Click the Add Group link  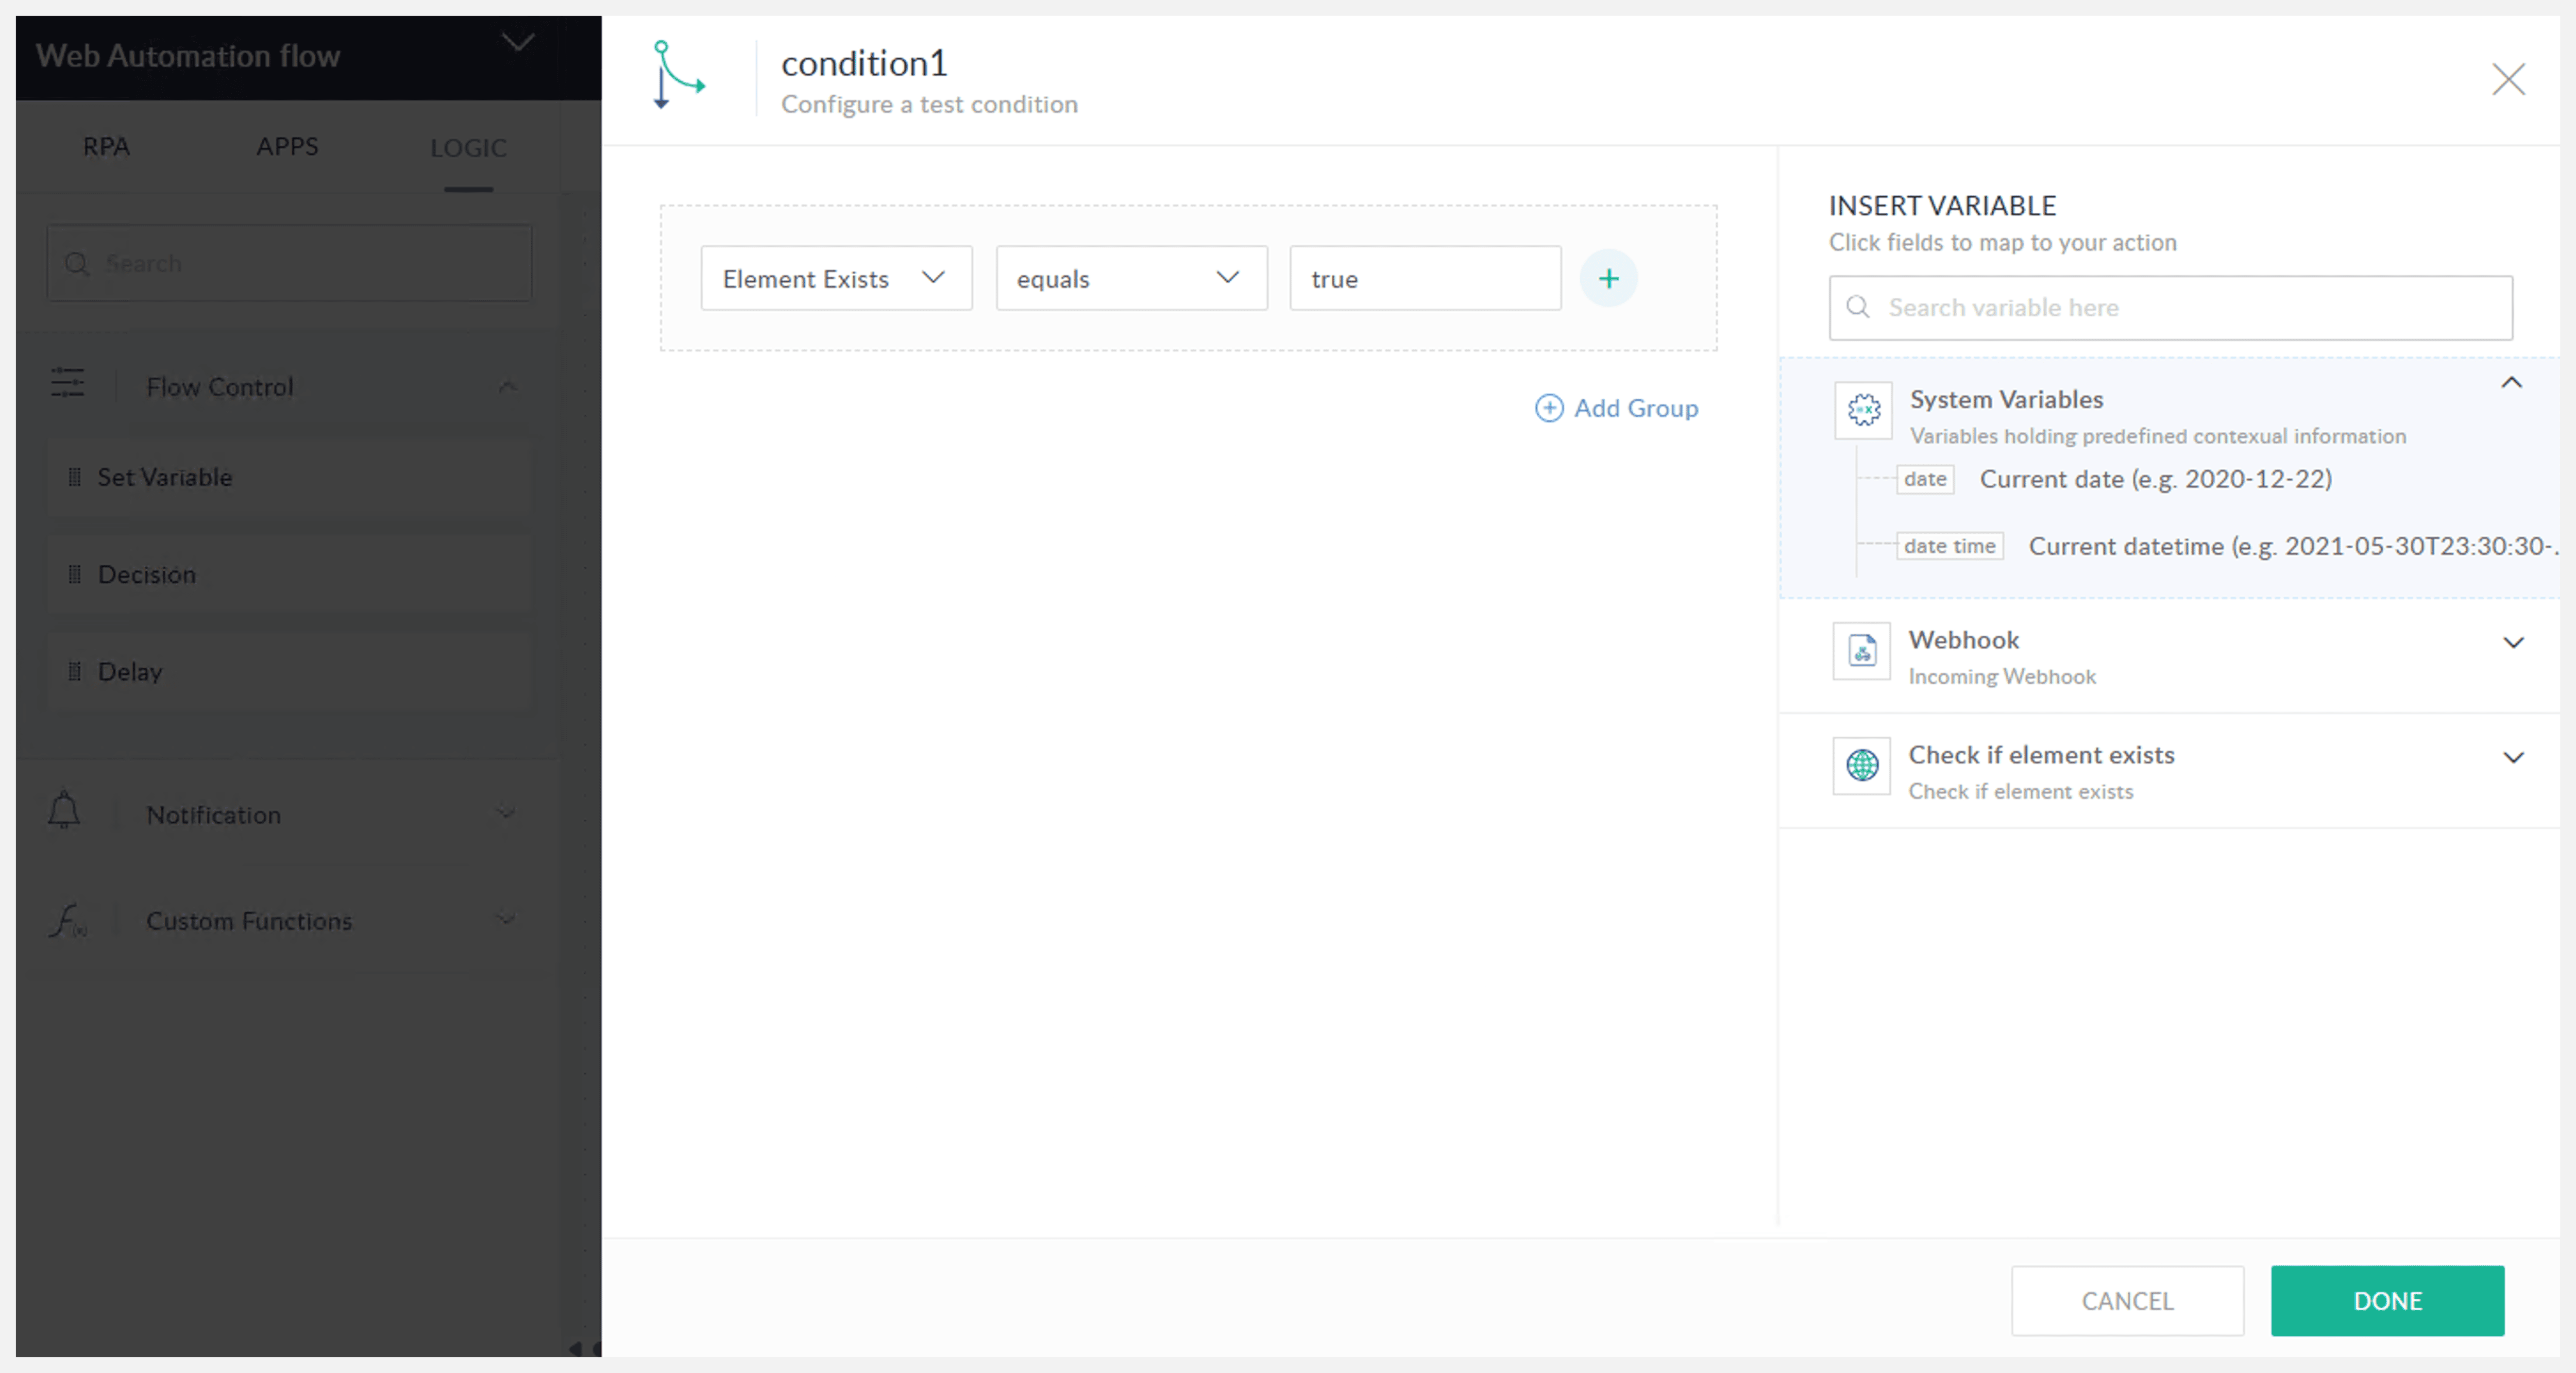[1616, 408]
